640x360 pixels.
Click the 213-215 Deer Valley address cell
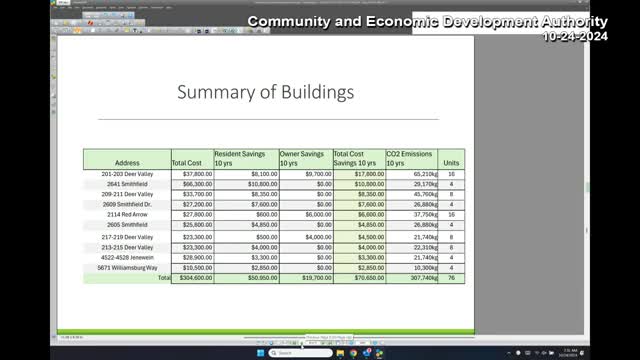[127, 247]
